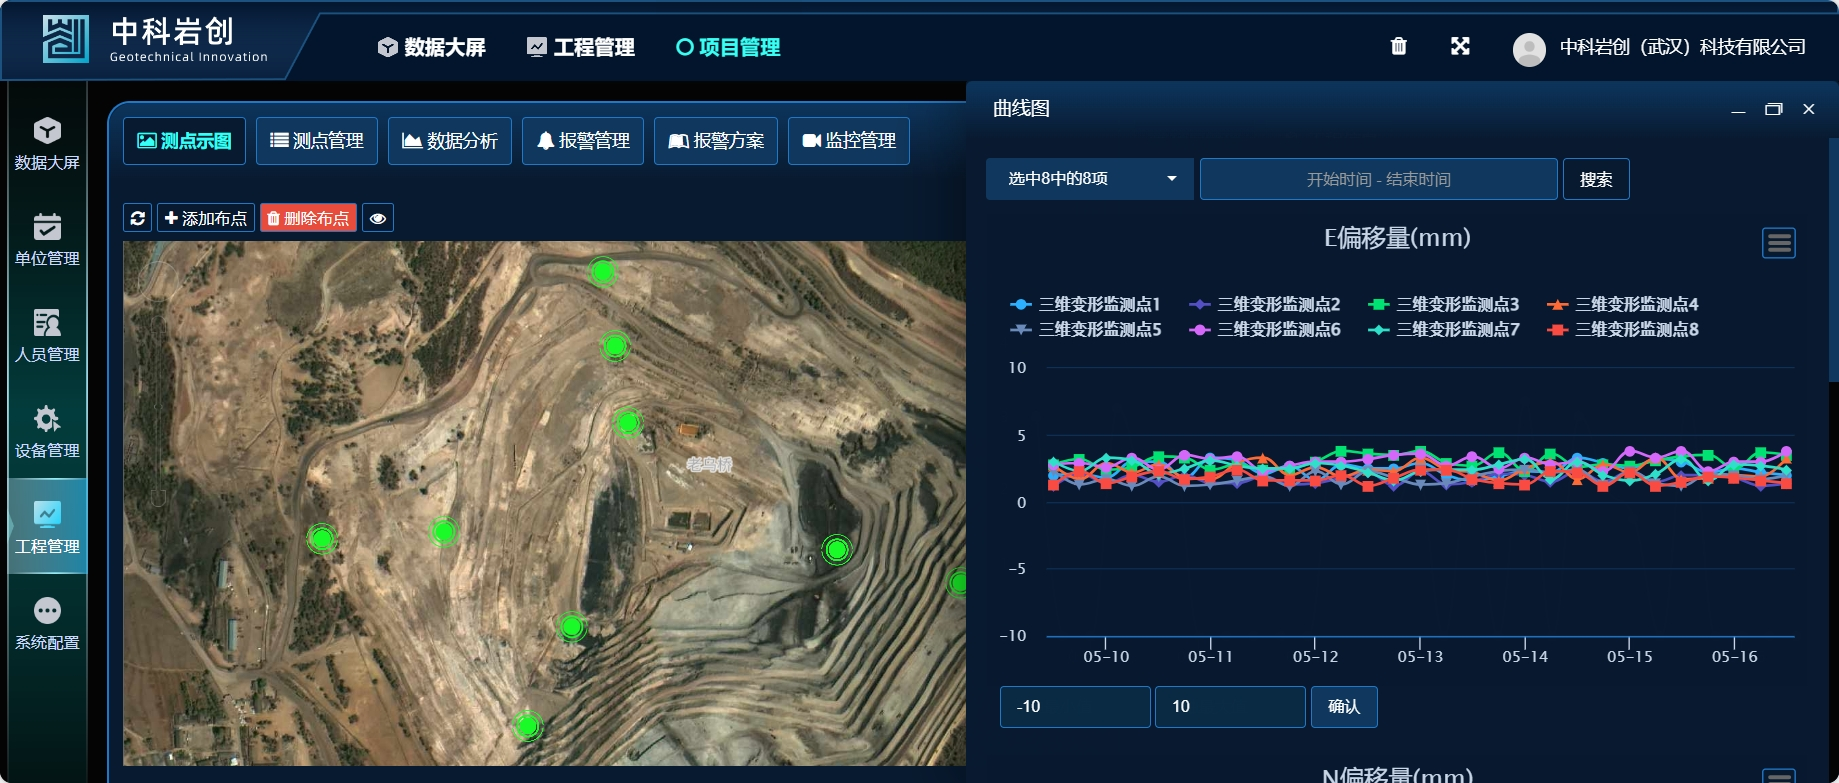This screenshot has height=783, width=1839.
Task: Switch to the 测点示图 tab
Action: [x=184, y=141]
